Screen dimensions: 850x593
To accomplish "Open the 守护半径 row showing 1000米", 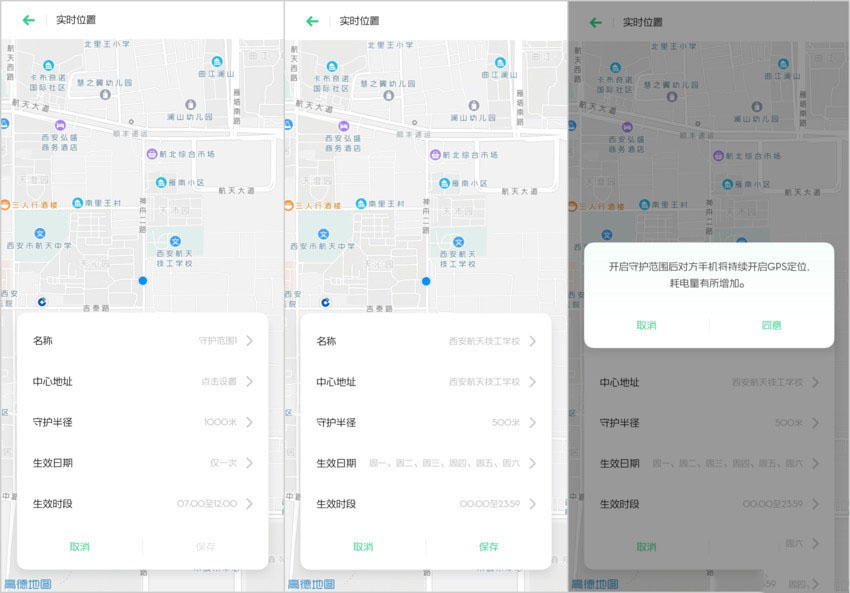I will point(142,422).
